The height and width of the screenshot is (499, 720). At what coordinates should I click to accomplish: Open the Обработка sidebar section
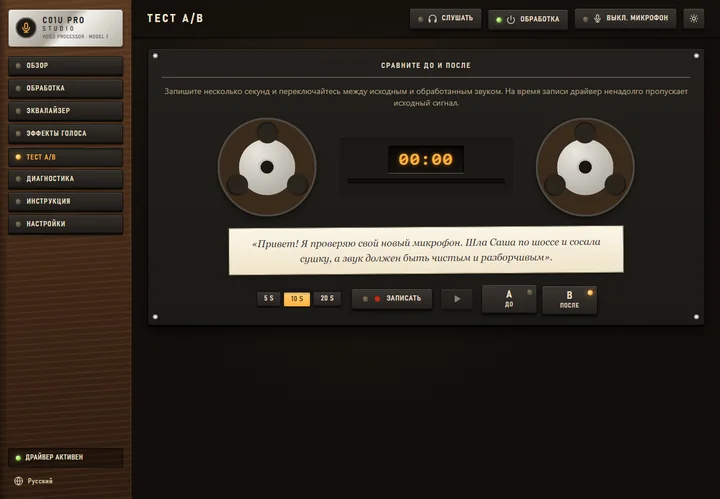(66, 88)
